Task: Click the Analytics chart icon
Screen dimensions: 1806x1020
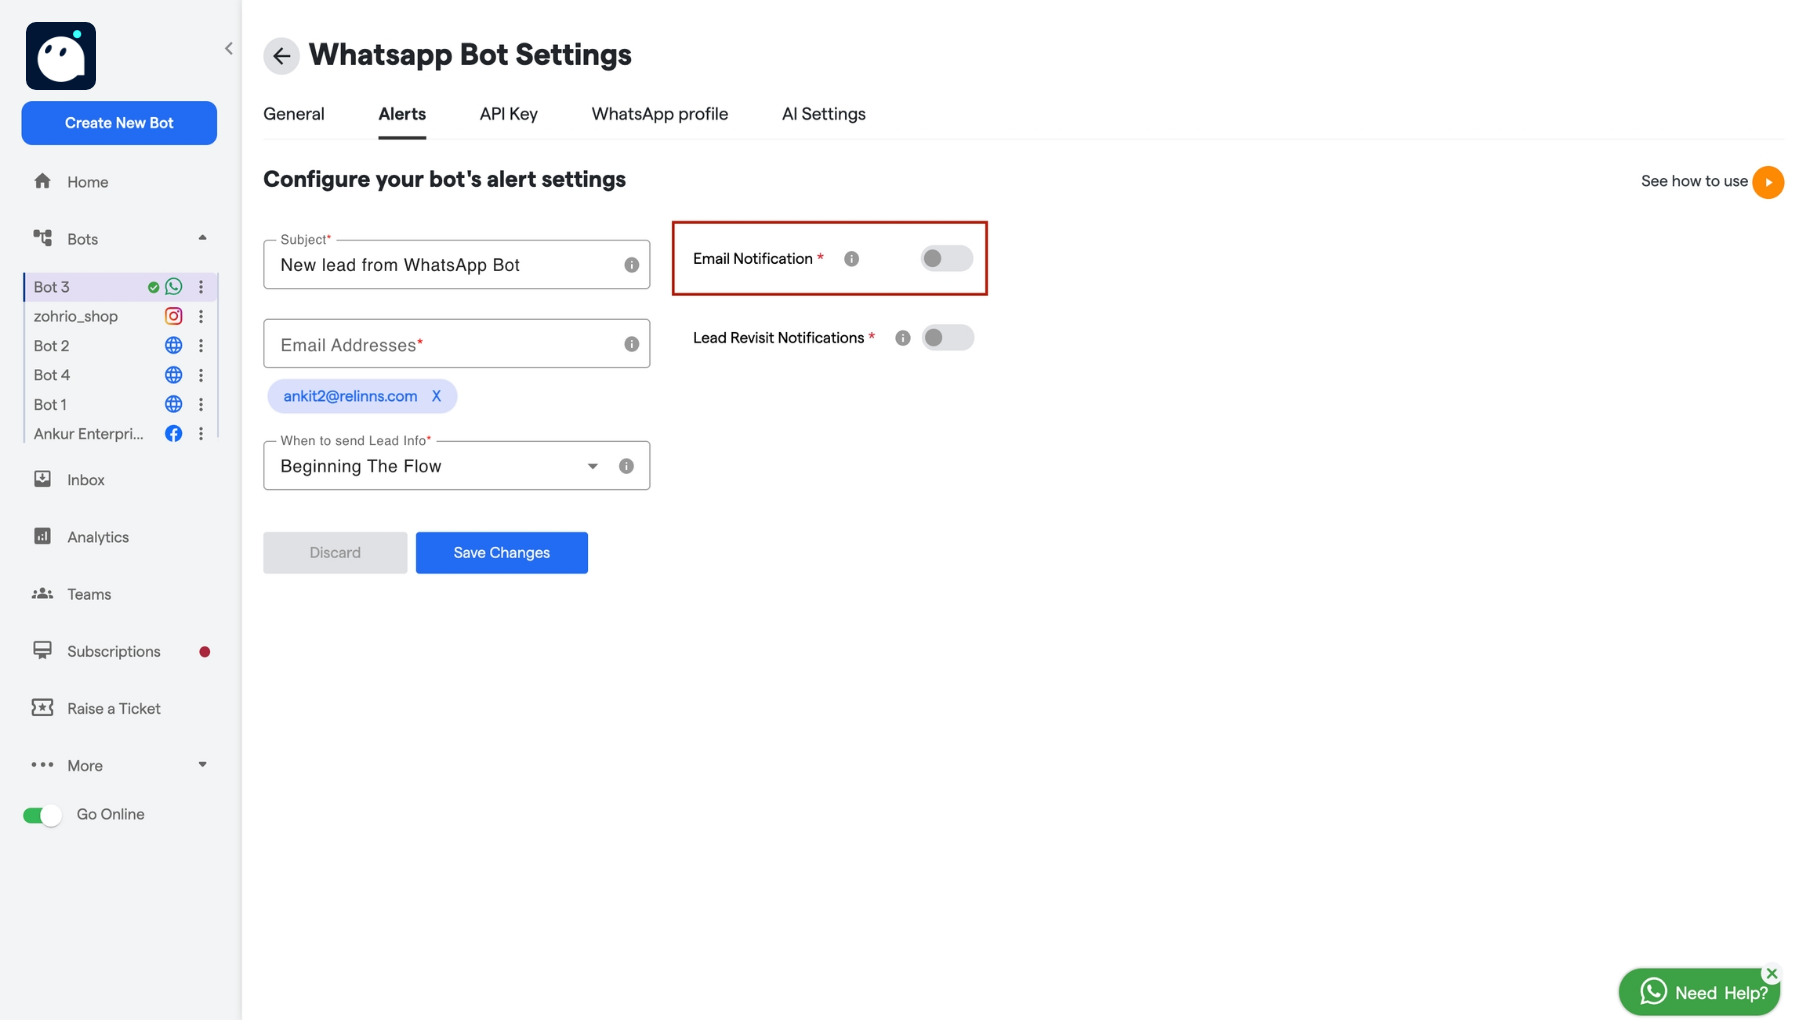Action: [42, 536]
